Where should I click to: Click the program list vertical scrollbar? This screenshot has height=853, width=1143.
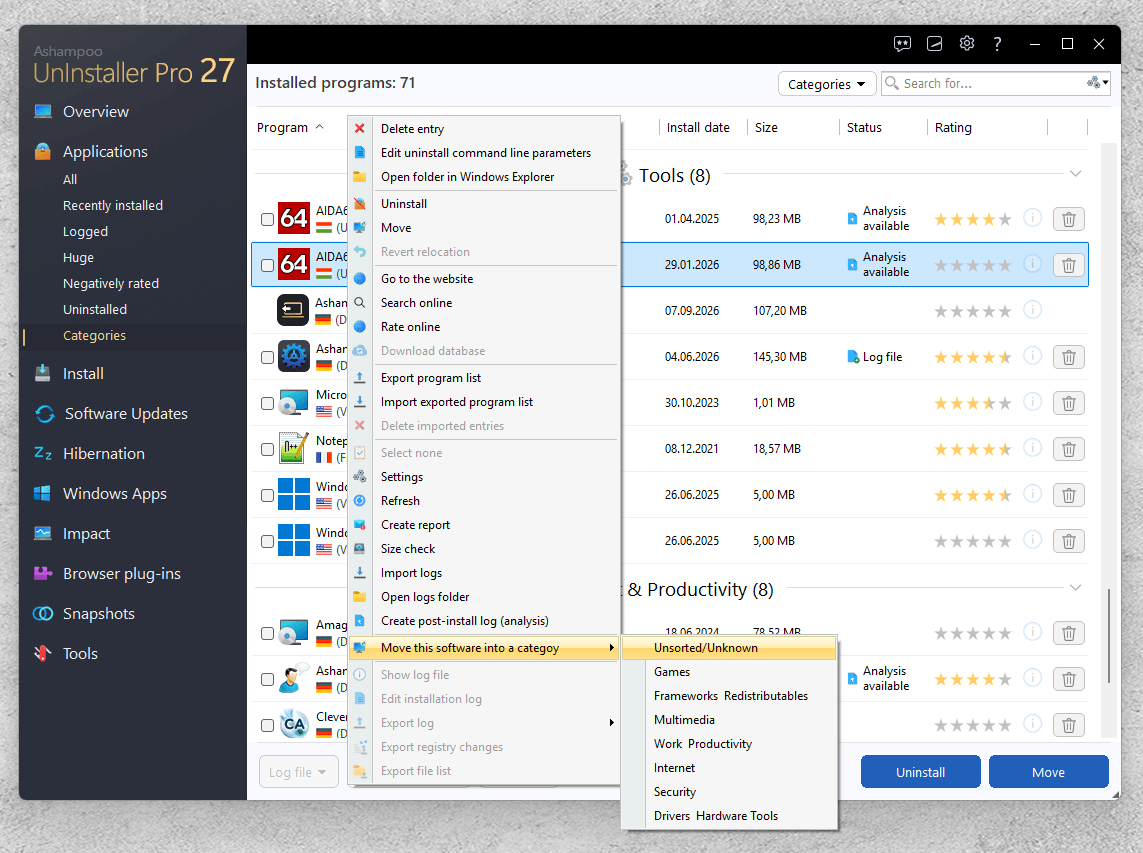coord(1109,636)
